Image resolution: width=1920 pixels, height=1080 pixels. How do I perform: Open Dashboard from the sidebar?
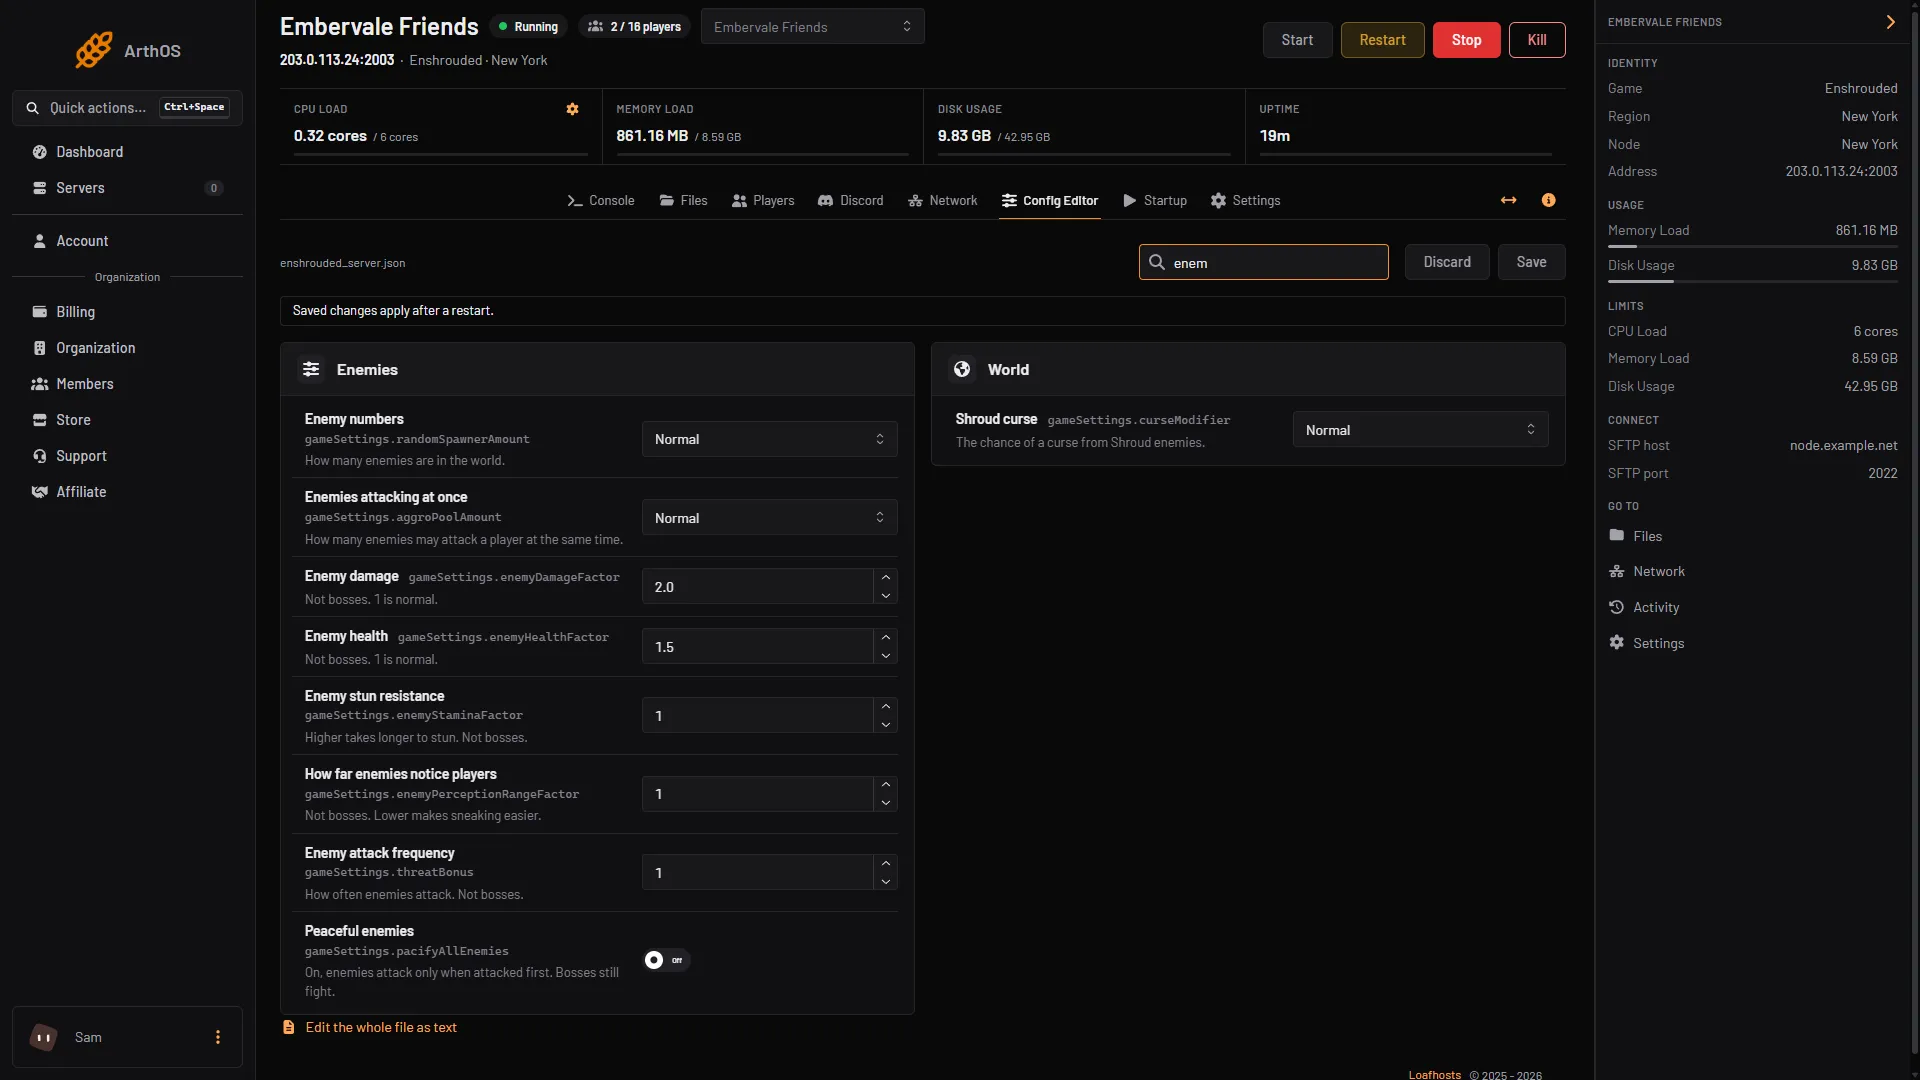[127, 152]
